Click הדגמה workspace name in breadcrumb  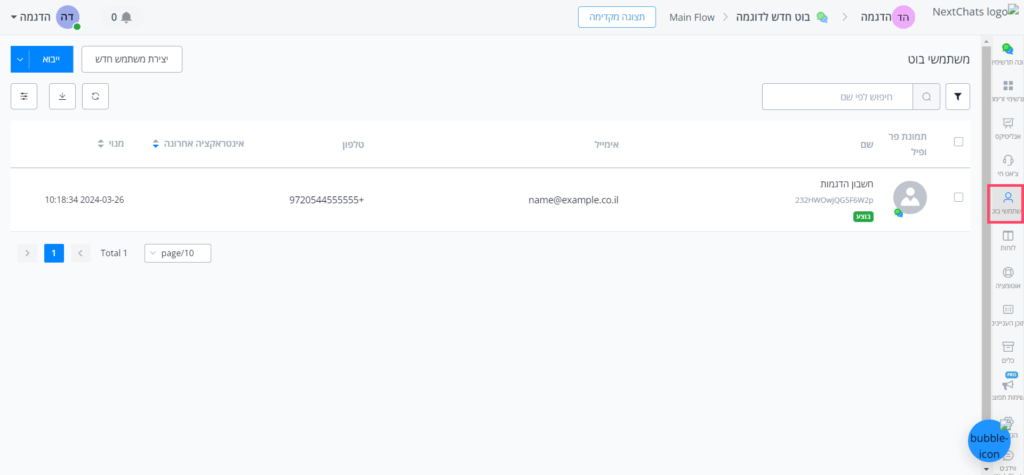[x=876, y=18]
